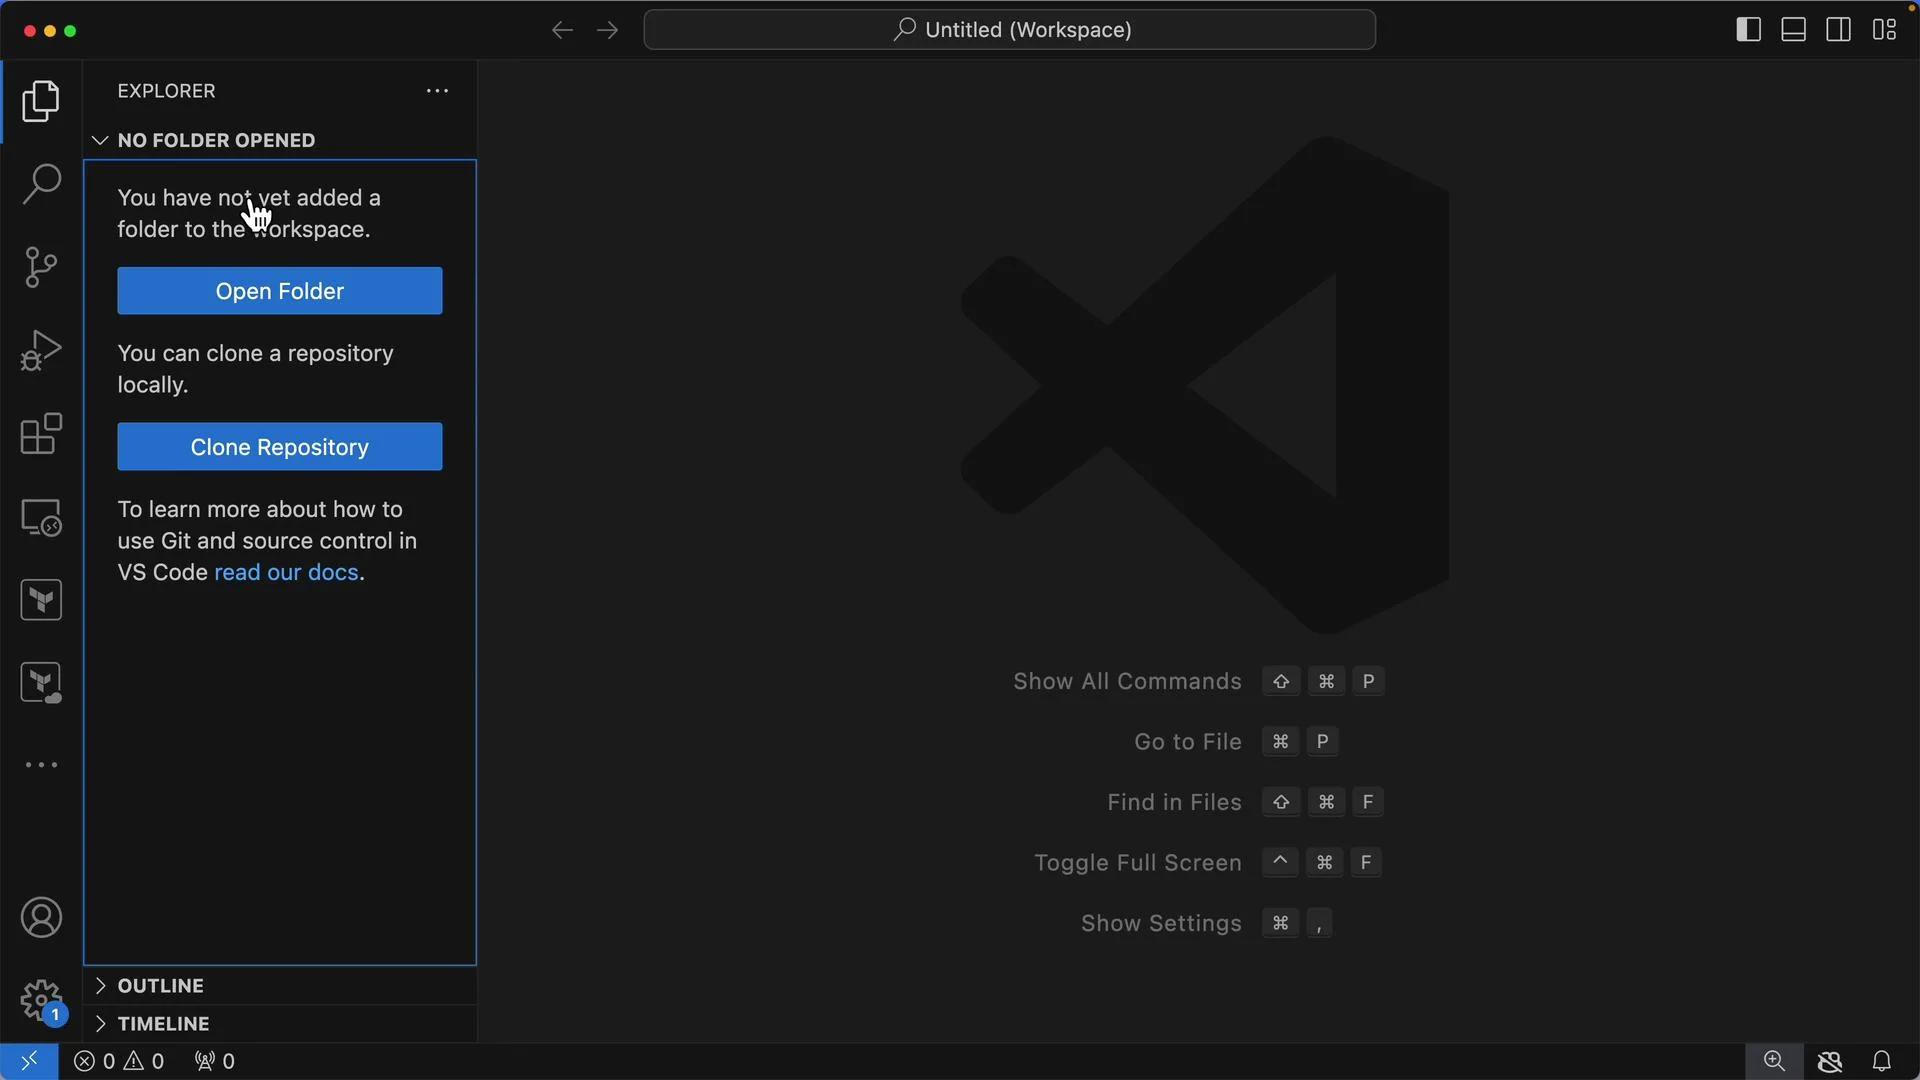This screenshot has width=1920, height=1080.
Task: Toggle bottom panel visibility
Action: (x=1794, y=30)
